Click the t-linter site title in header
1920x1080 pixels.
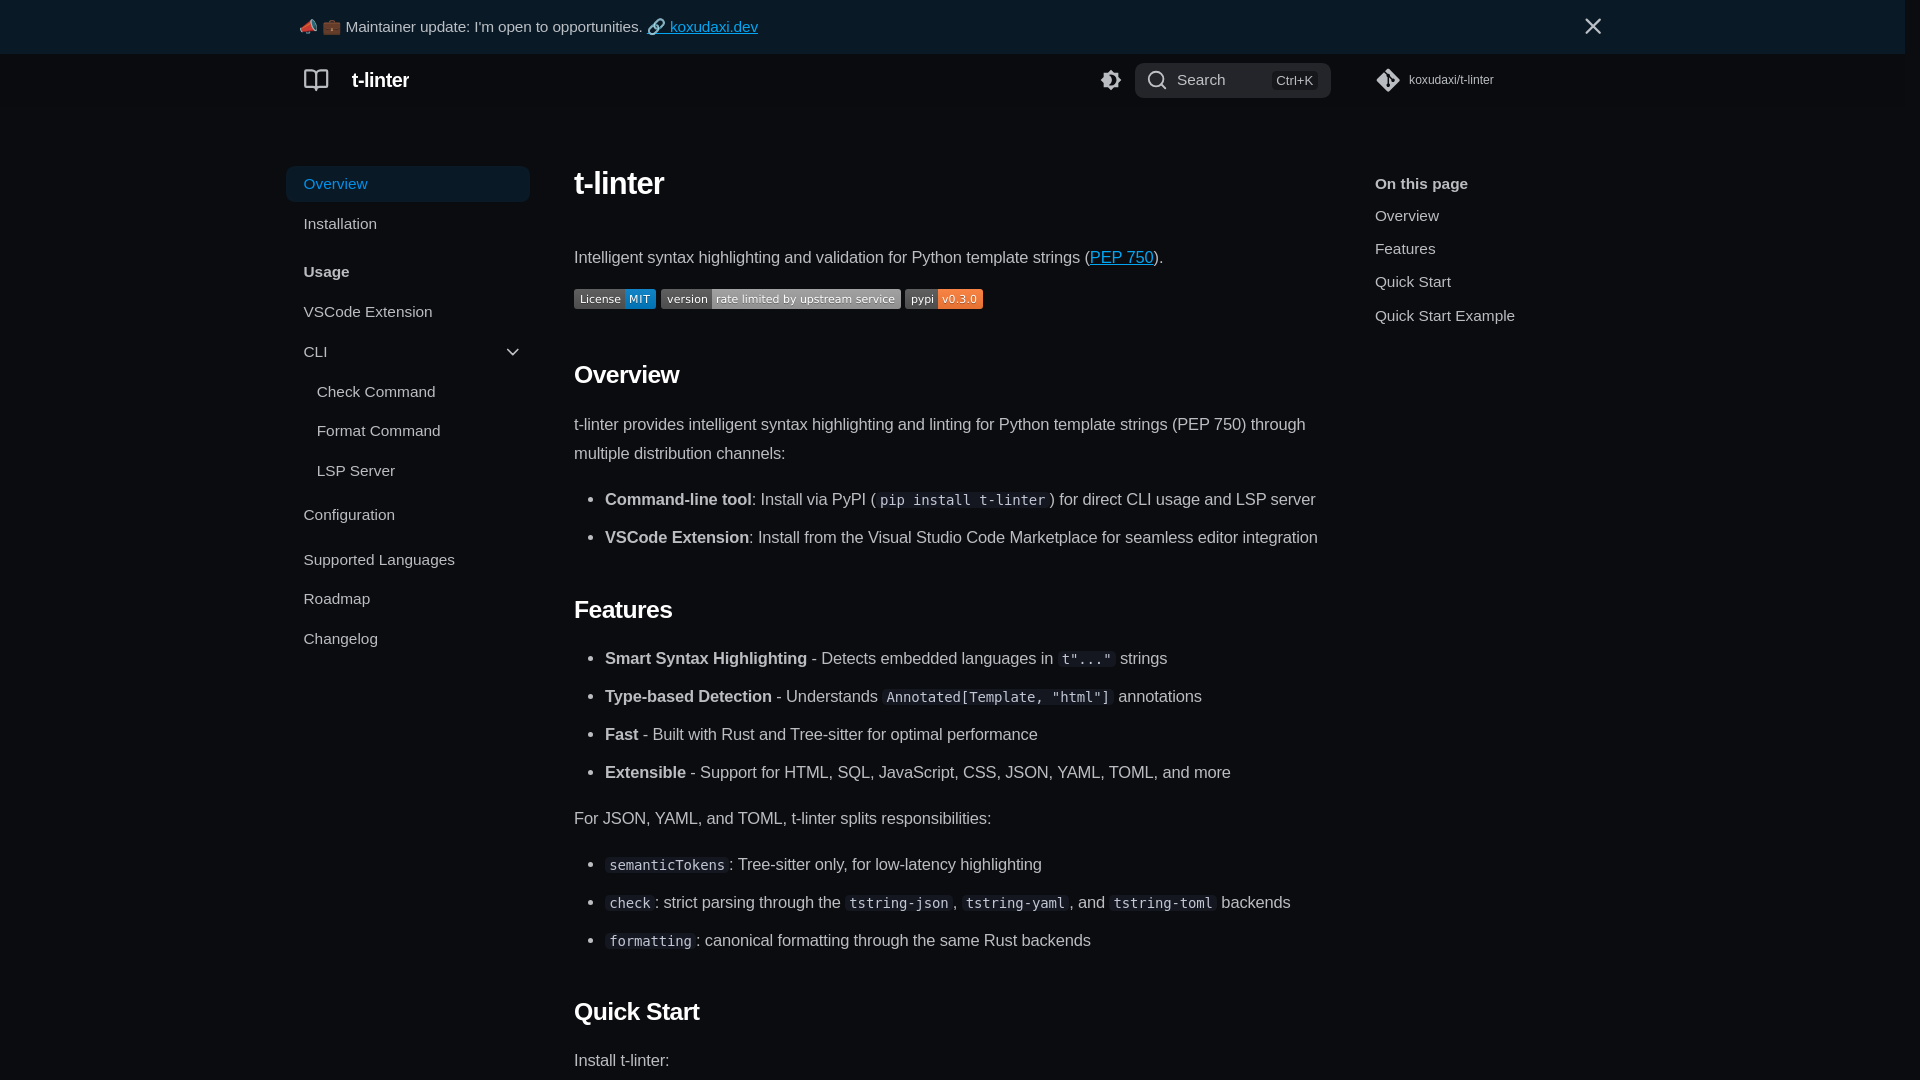point(380,80)
